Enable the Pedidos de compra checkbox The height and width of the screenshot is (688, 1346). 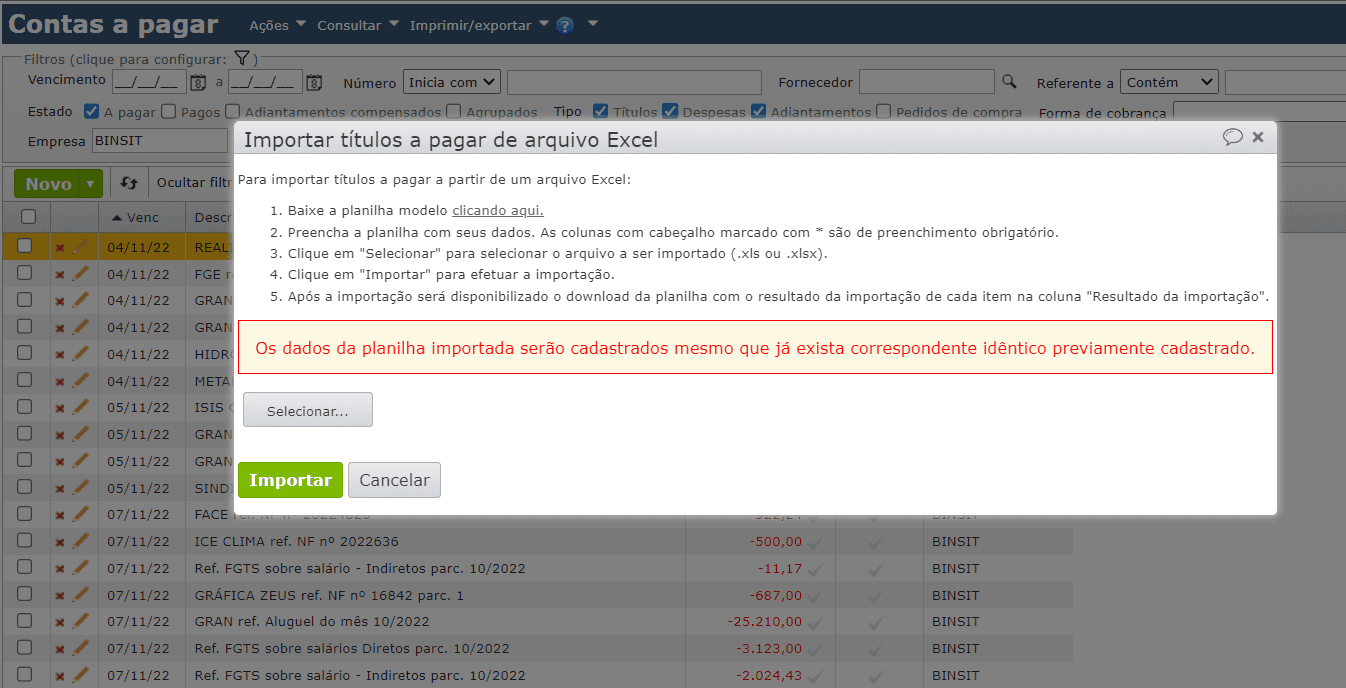coord(883,112)
